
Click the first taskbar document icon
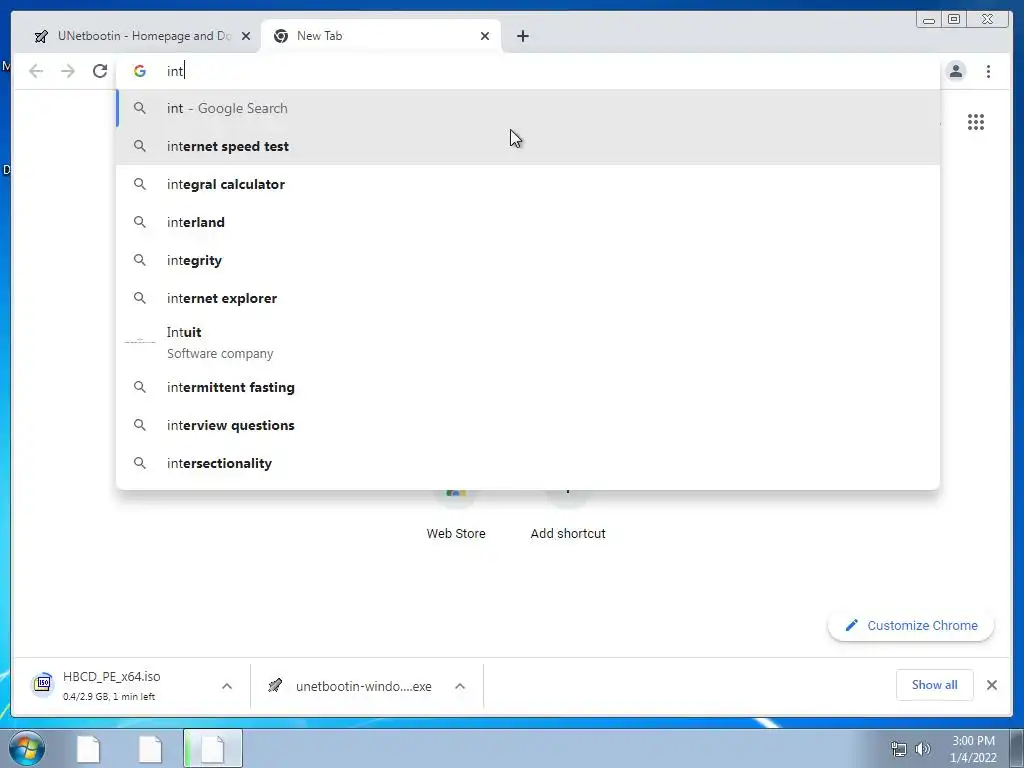click(x=88, y=748)
